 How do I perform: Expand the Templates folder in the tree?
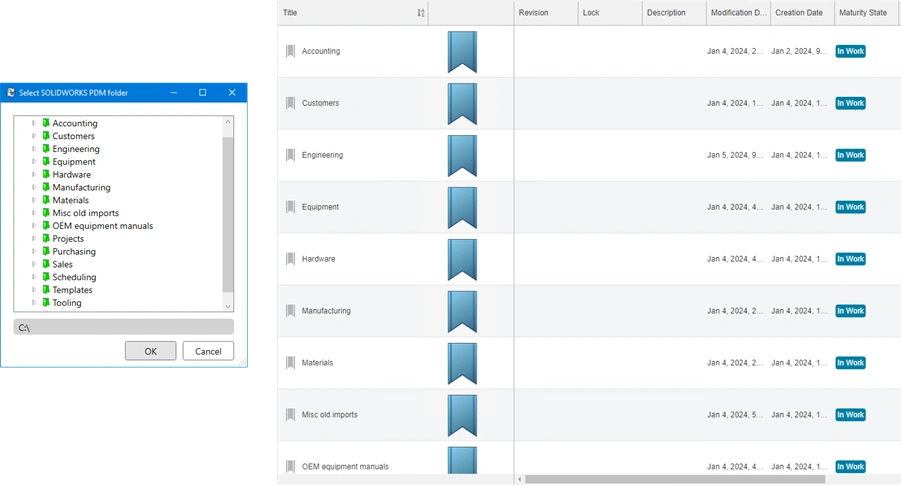pos(33,290)
